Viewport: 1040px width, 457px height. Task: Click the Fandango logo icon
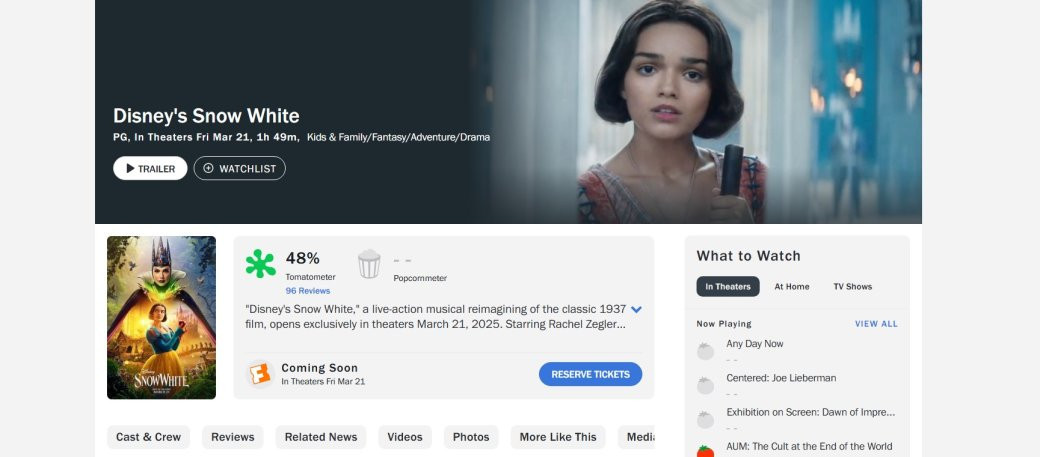coord(260,374)
